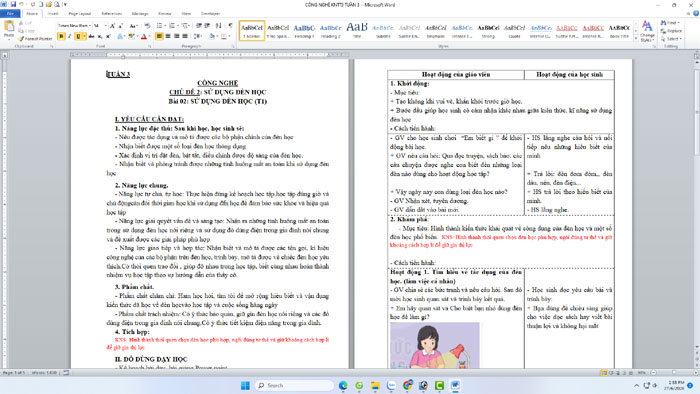The height and width of the screenshot is (394, 700).
Task: Click the bullets list icon
Action: [160, 26]
